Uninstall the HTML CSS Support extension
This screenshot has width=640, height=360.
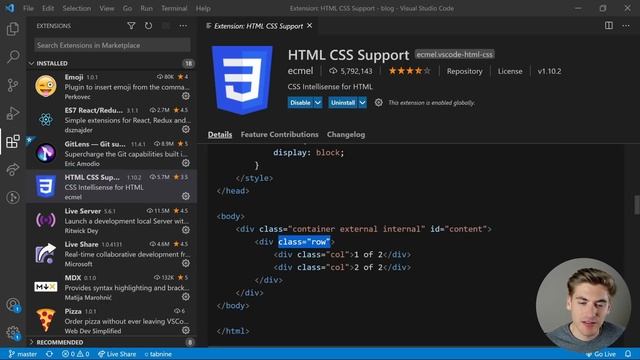click(x=343, y=102)
